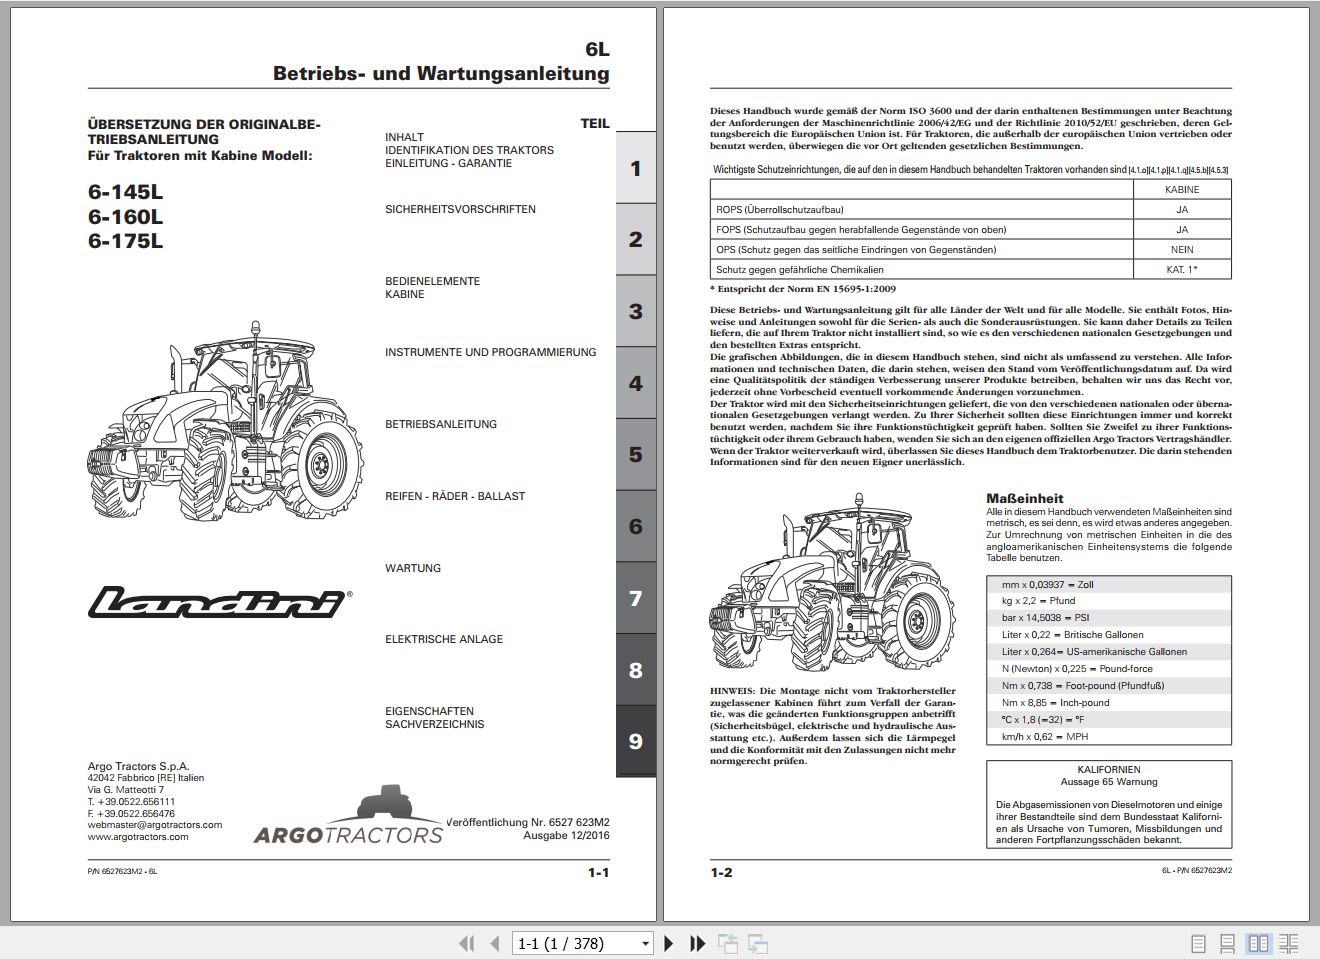Click the previous view navigation icon

click(727, 943)
